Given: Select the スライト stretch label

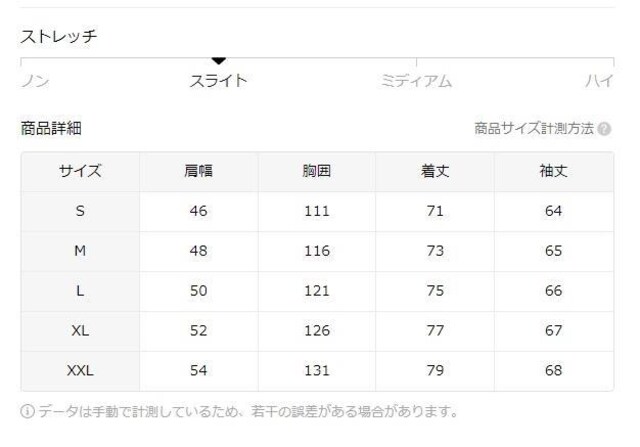Looking at the screenshot, I should (x=218, y=80).
